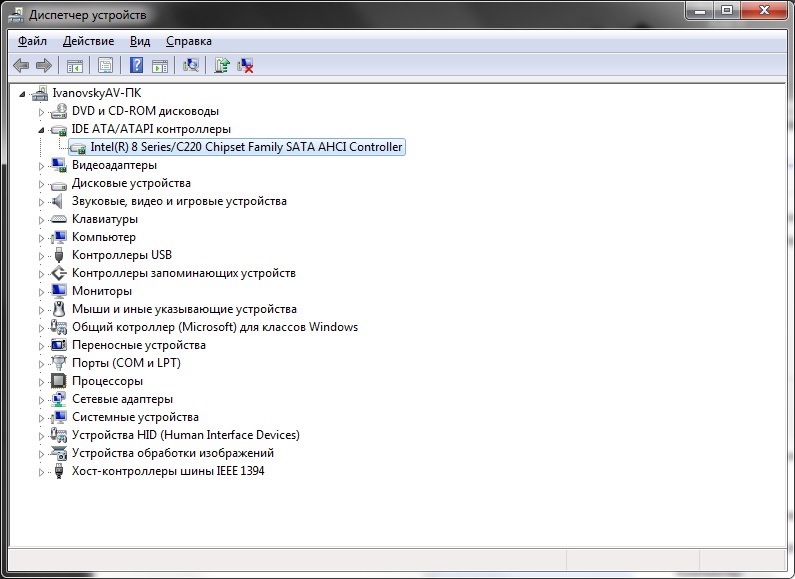Select Мыши и иные указывающие устройства
The image size is (795, 579).
pyautogui.click(x=185, y=309)
